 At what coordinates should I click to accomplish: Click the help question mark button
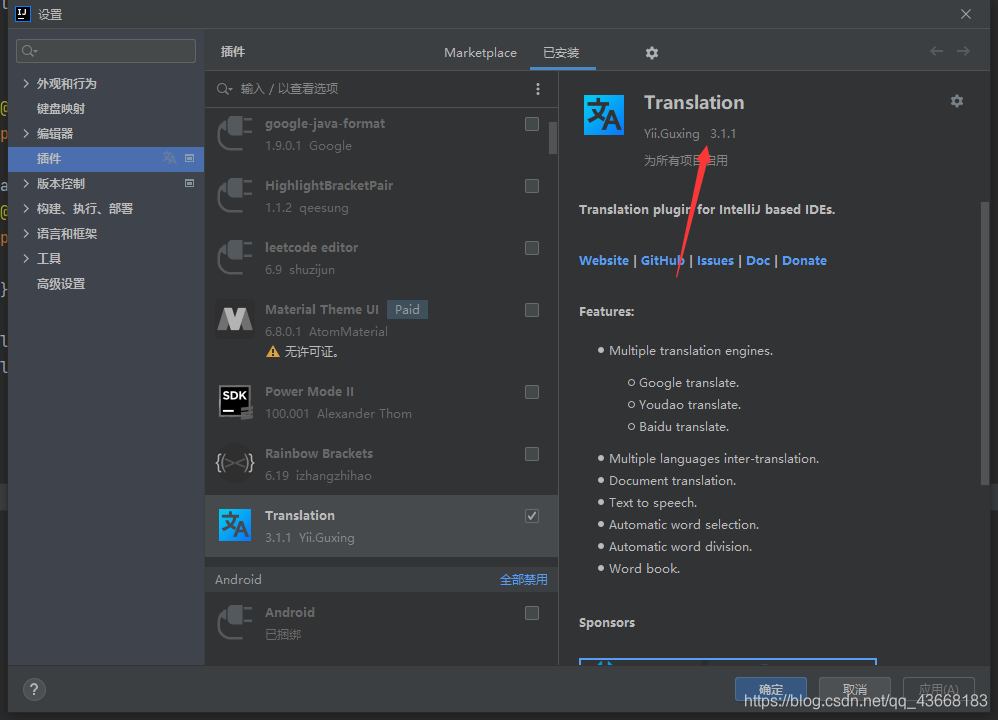(x=34, y=689)
